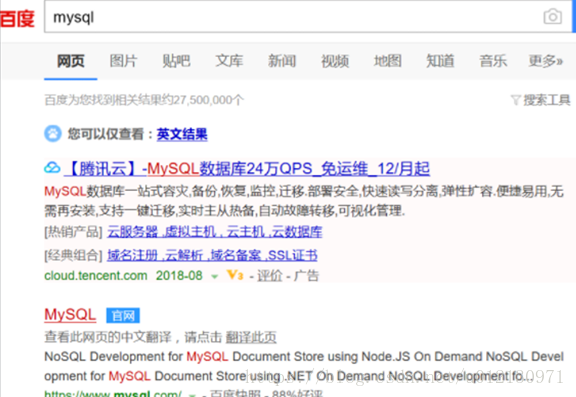Click the 广告 label
The image size is (576, 397).
(x=306, y=276)
